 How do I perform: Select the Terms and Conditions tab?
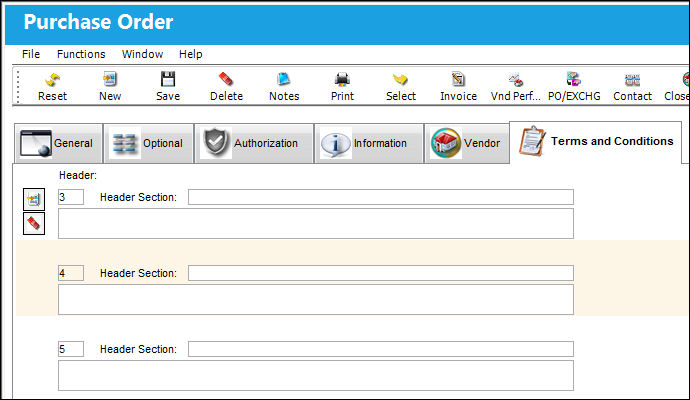595,142
